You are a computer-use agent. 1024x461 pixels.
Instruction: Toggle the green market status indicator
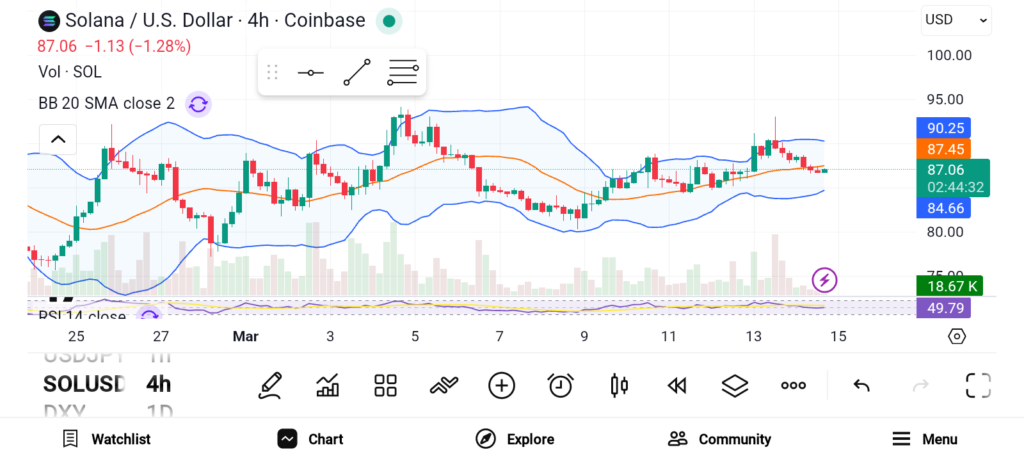[x=389, y=21]
